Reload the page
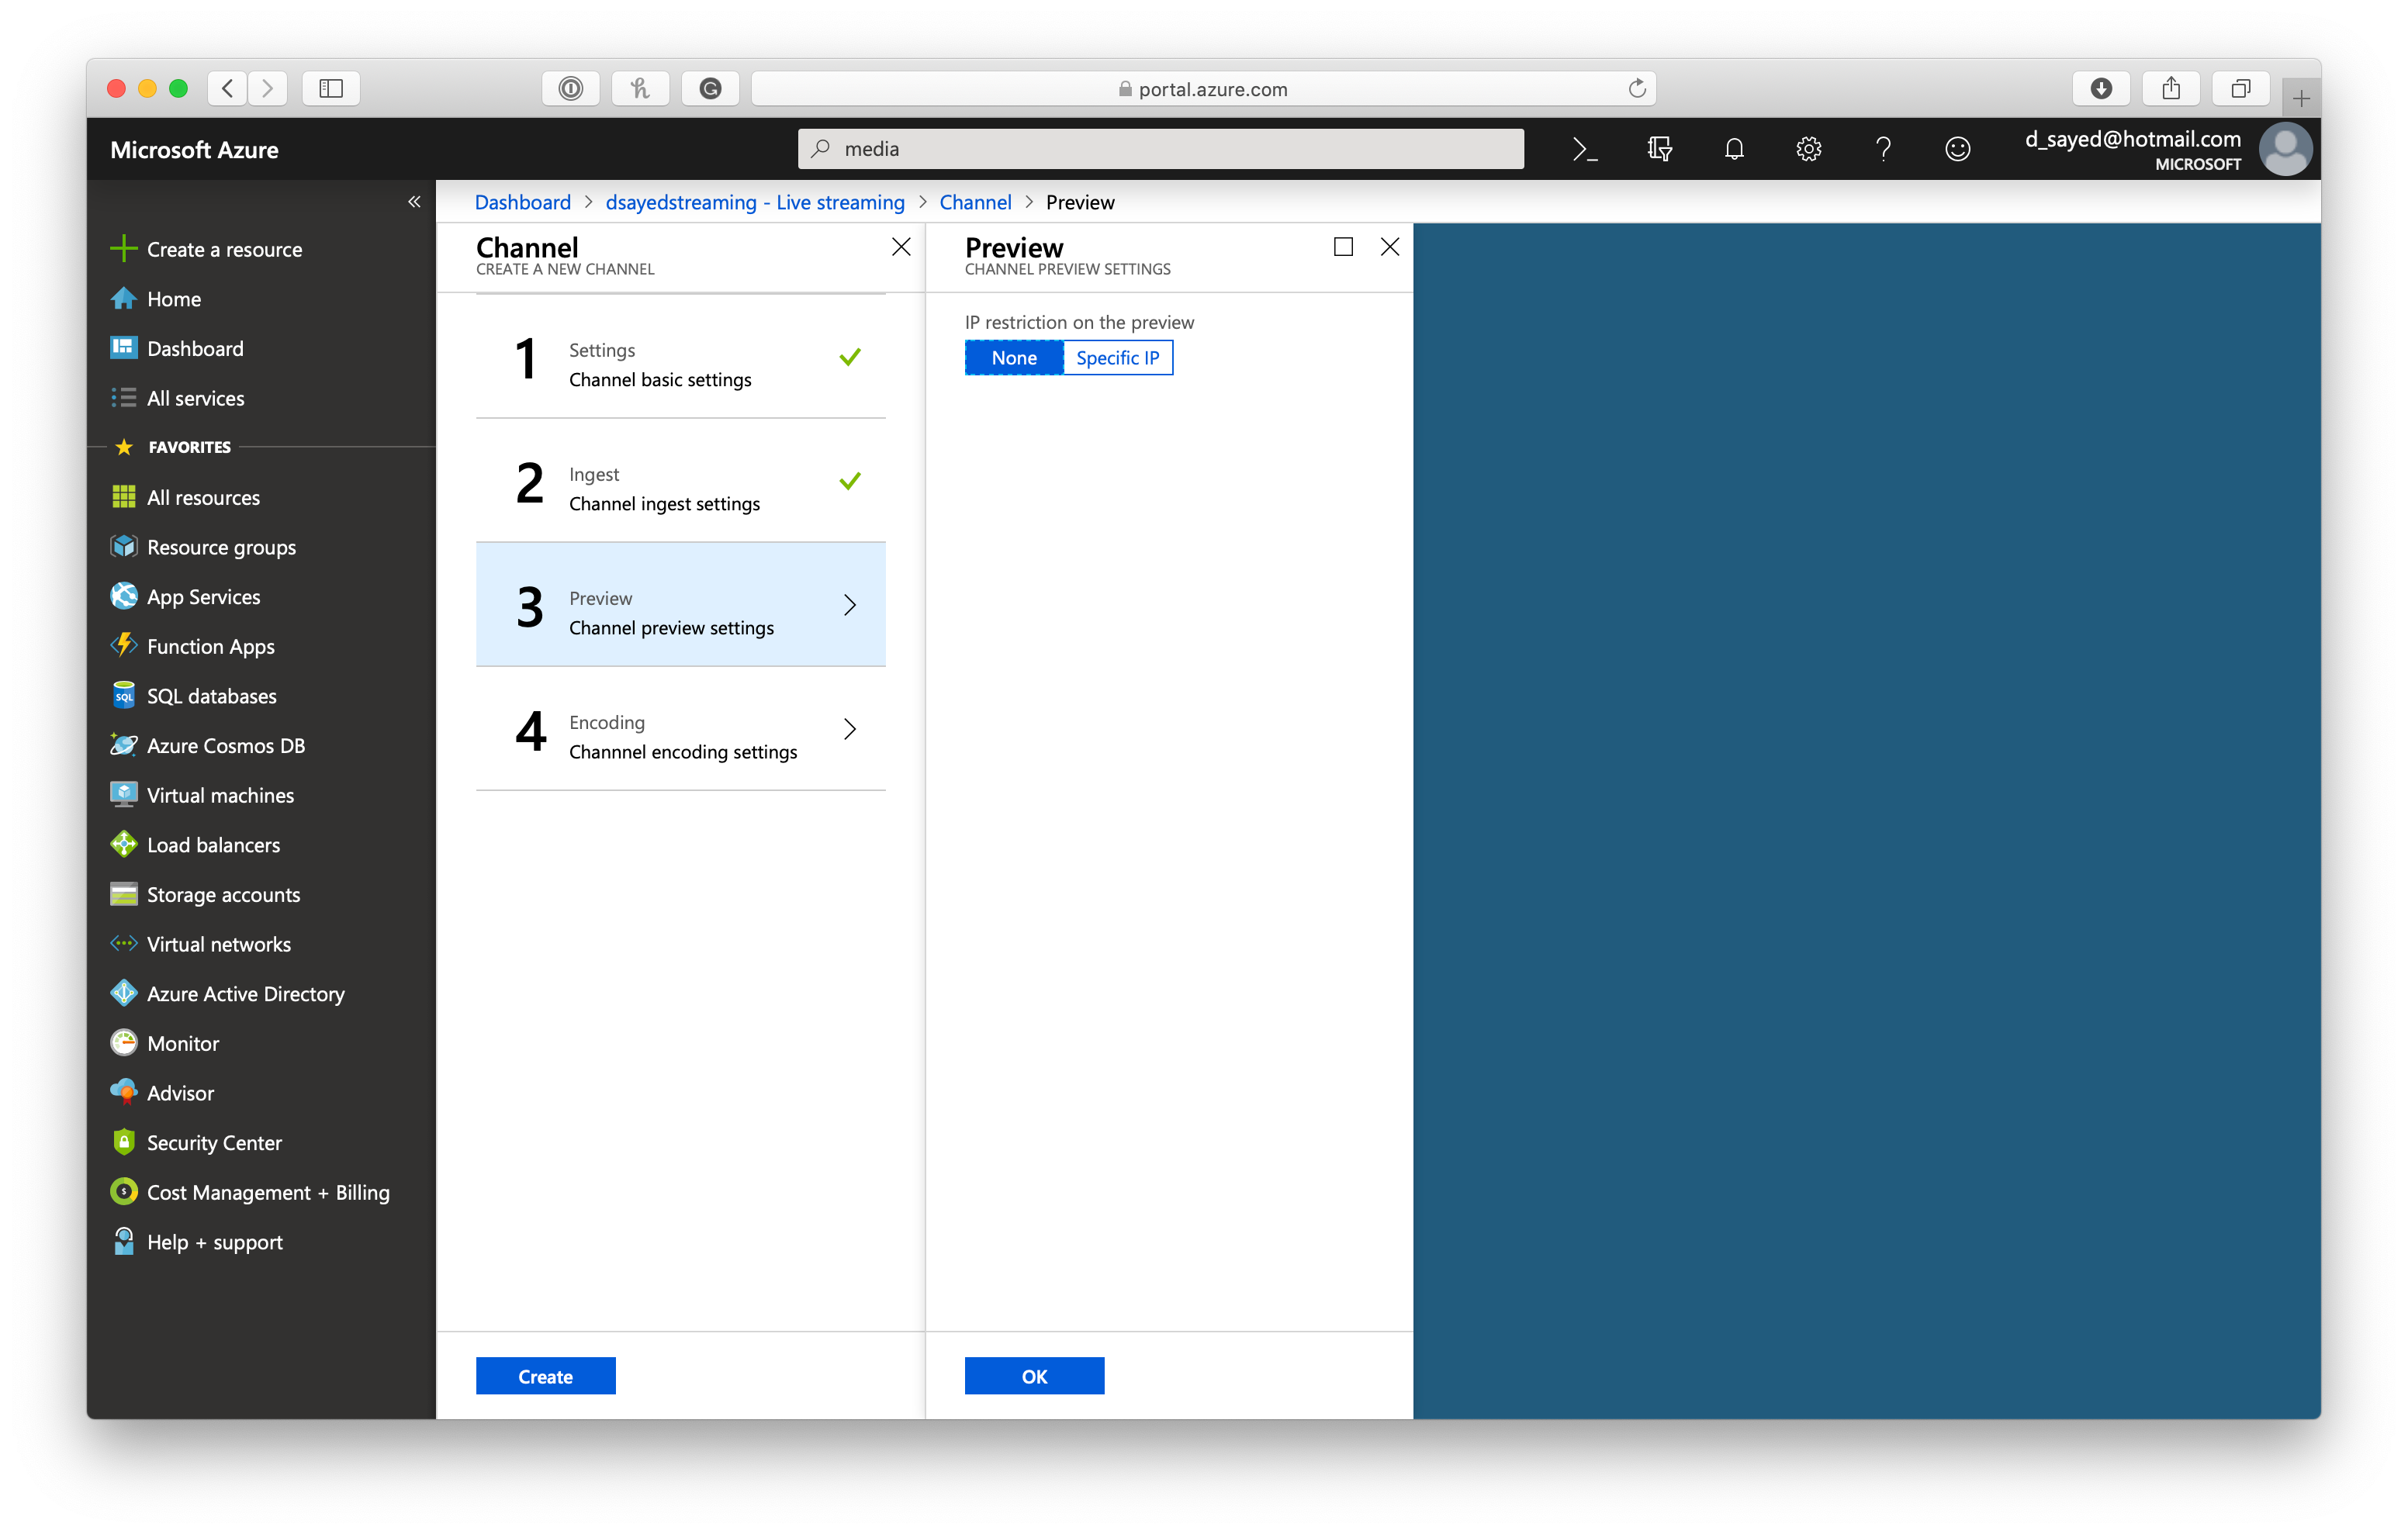 pos(1637,89)
